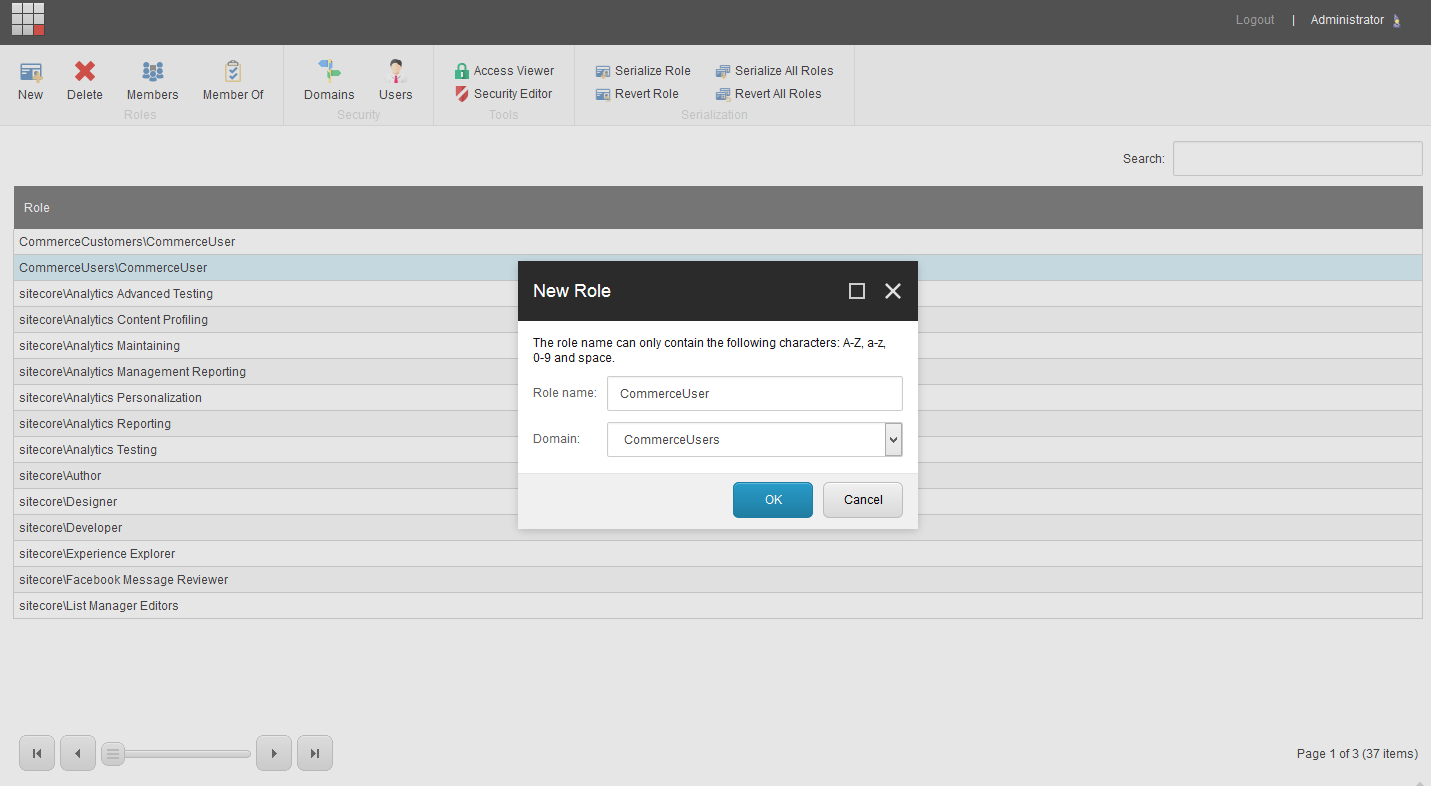Viewport: 1431px width, 786px height.
Task: Maximize the New Role dialog
Action: (x=857, y=291)
